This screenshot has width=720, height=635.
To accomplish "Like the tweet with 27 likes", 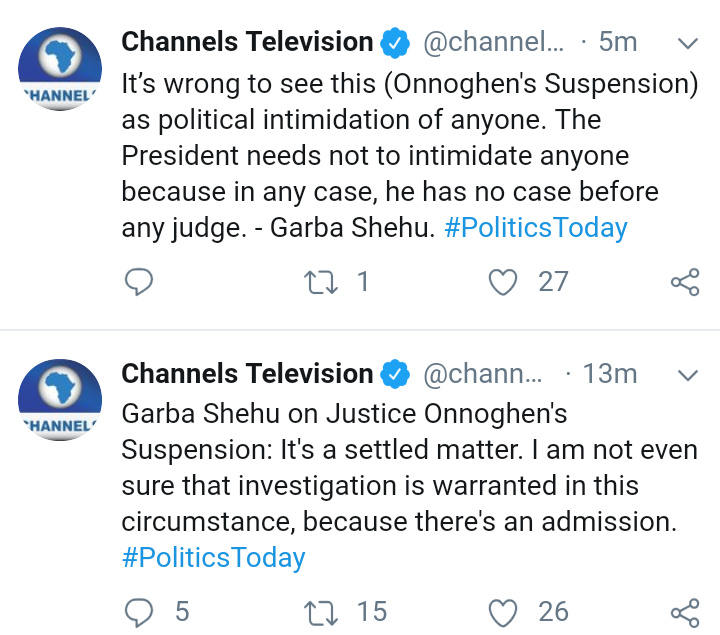I will pos(502,283).
